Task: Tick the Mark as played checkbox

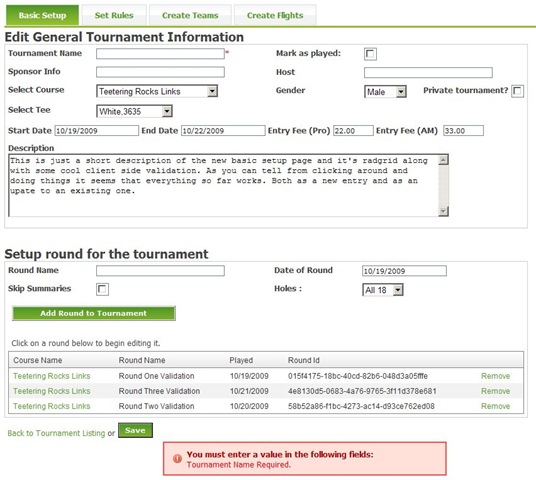Action: click(x=370, y=54)
